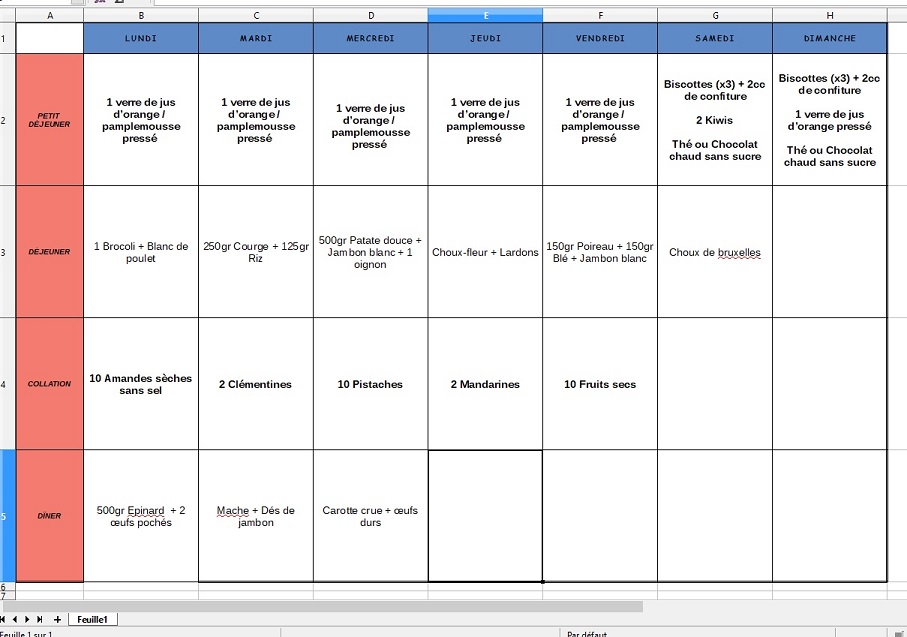Select Dimanche breakfast Biscottes cell
This screenshot has width=907, height=637.
[829, 120]
